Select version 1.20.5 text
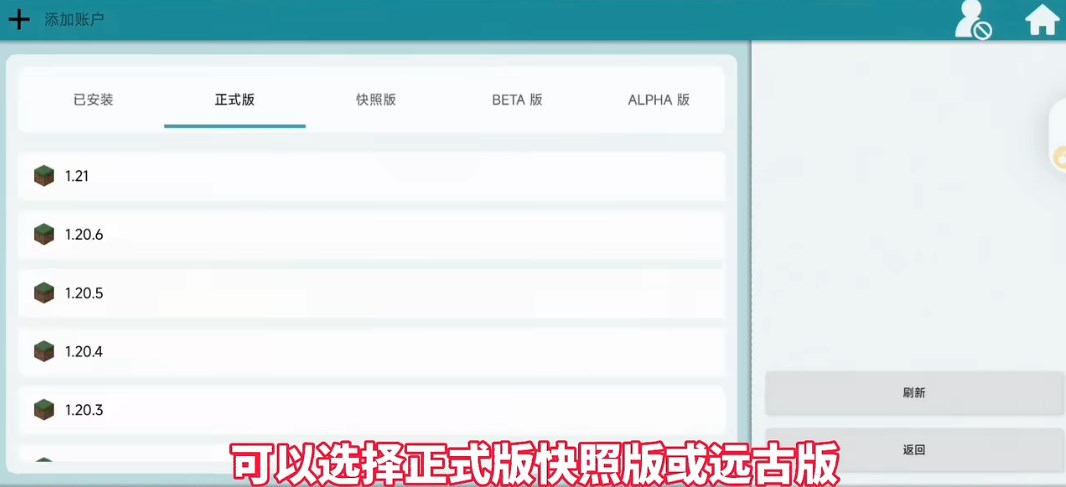 coord(84,293)
